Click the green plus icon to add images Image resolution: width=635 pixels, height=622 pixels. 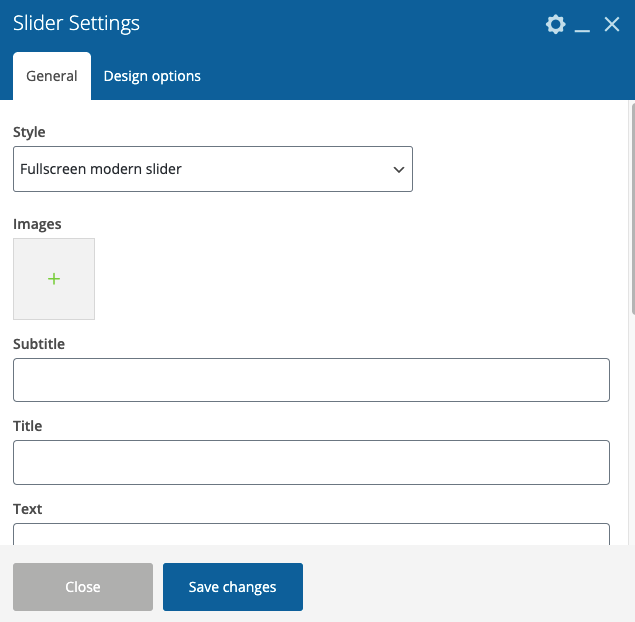[54, 279]
